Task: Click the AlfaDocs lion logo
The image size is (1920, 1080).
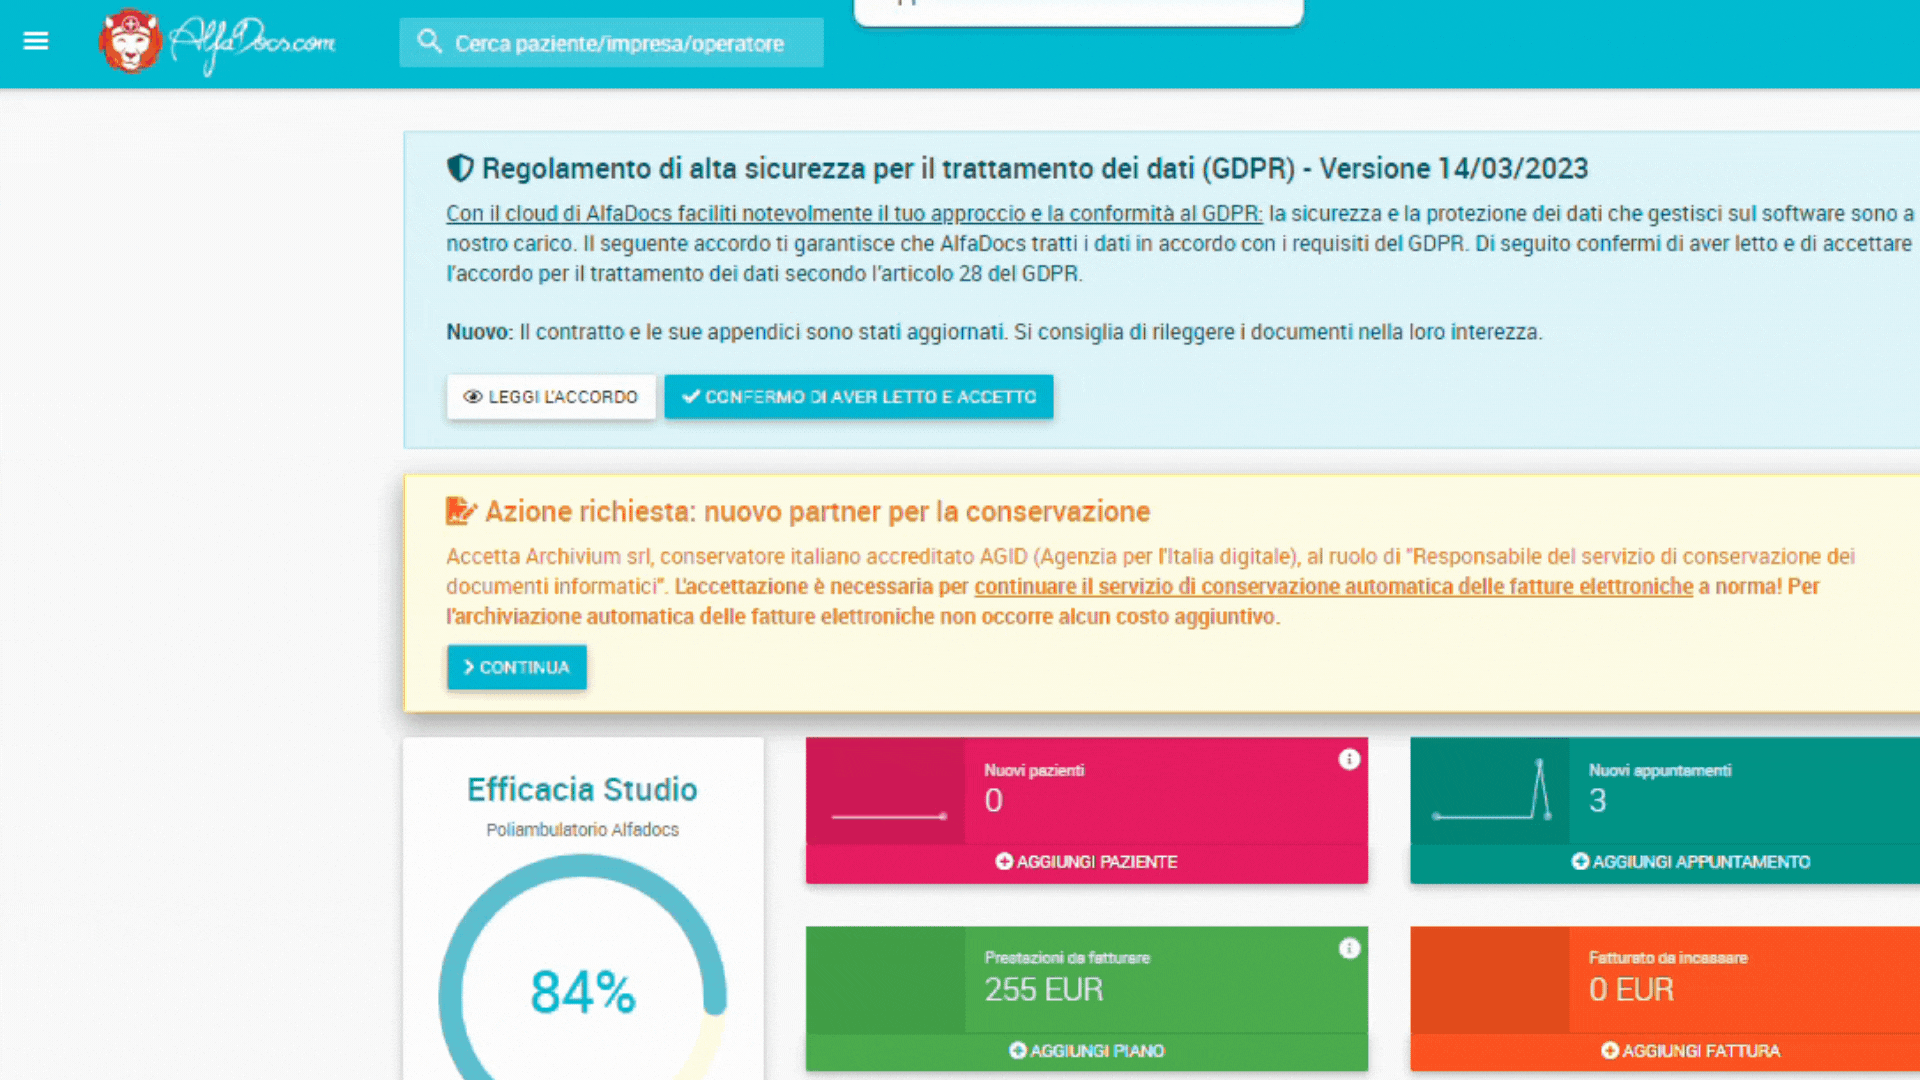Action: click(x=130, y=41)
